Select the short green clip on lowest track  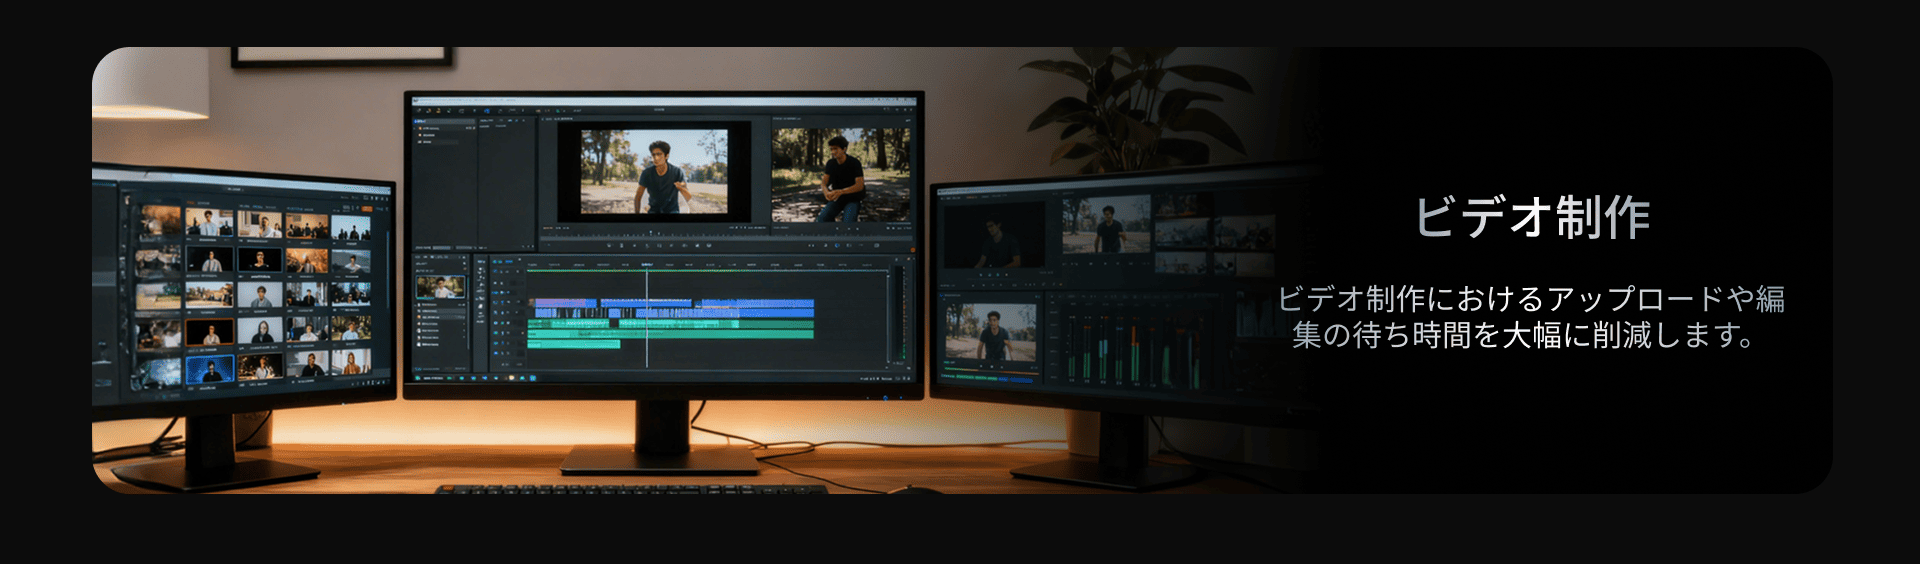[x=573, y=345]
